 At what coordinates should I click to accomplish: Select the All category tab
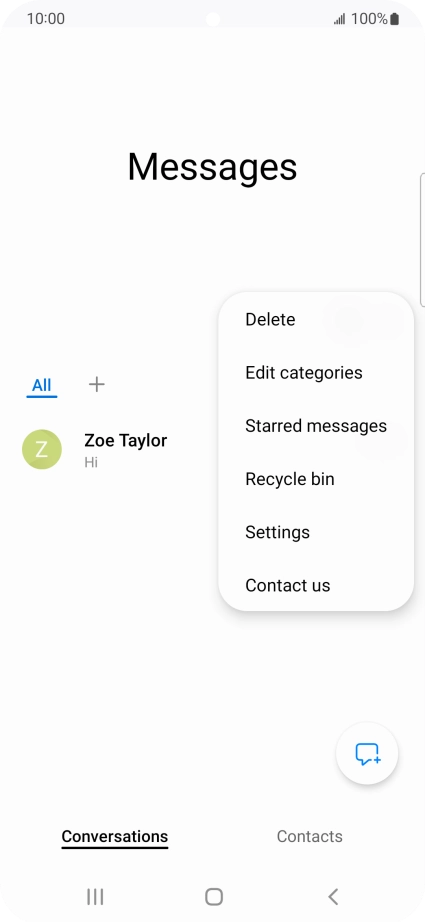click(x=42, y=386)
